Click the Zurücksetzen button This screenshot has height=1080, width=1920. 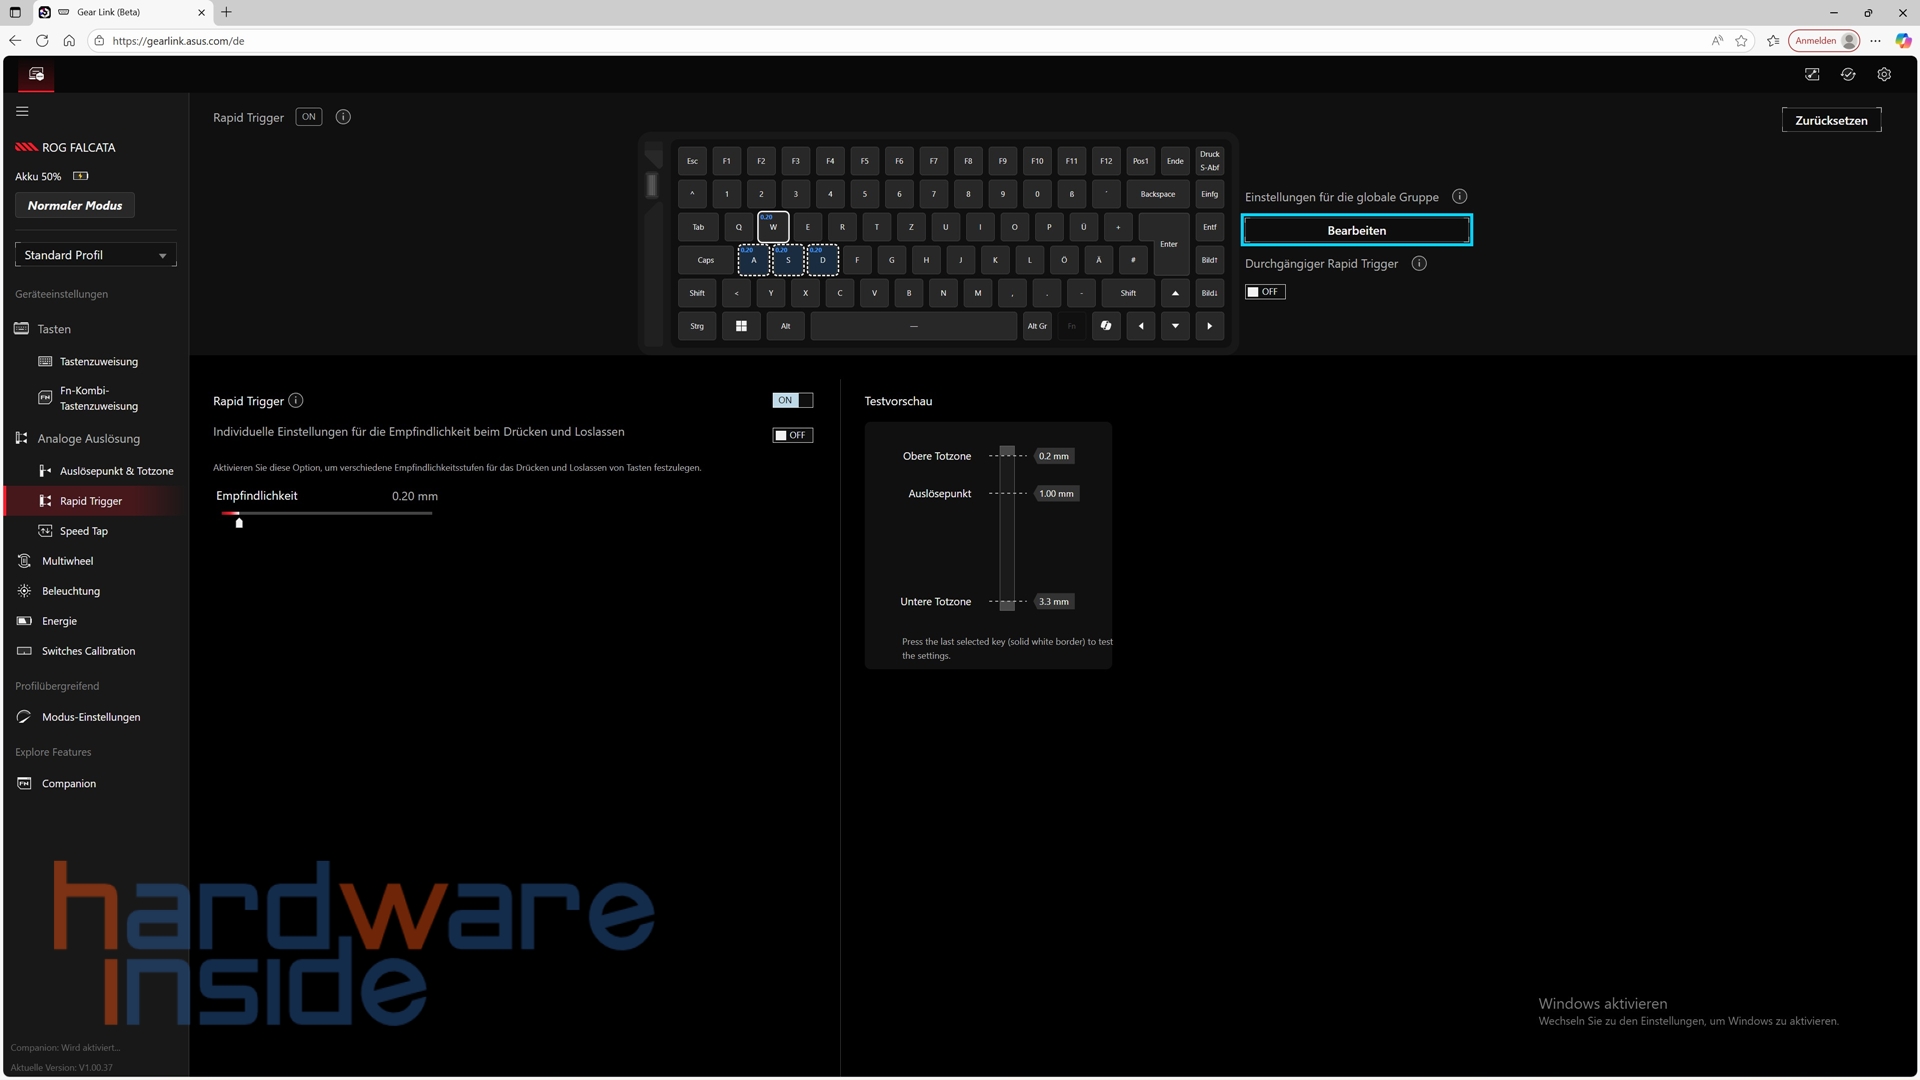(x=1831, y=120)
